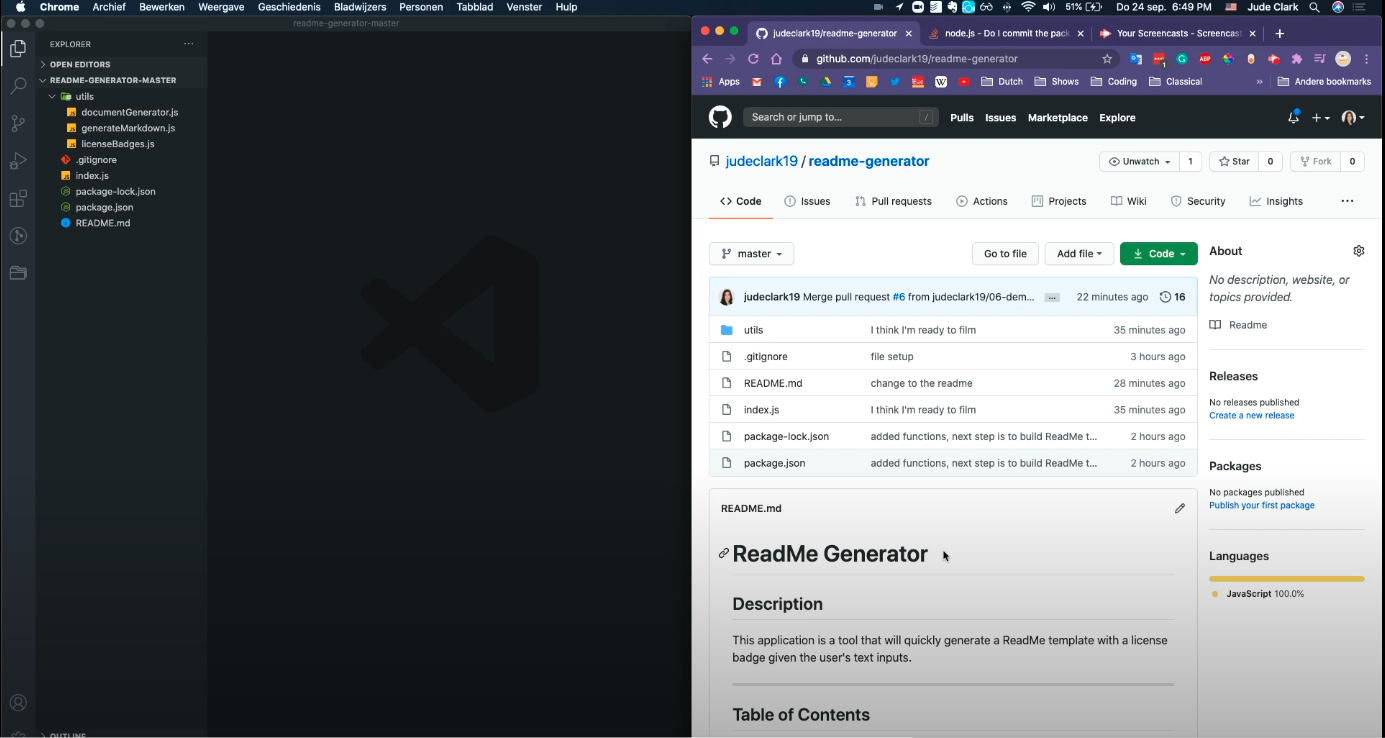The width and height of the screenshot is (1385, 738).
Task: Open GitHub notifications bell
Action: click(1293, 117)
